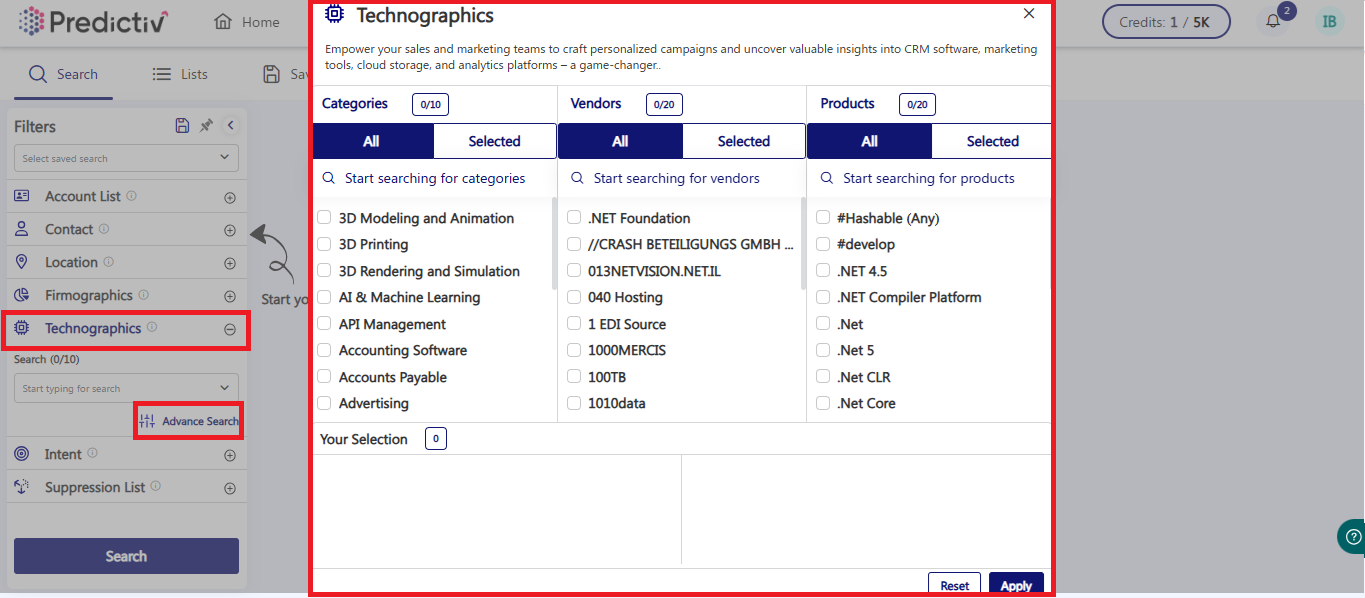Screen dimensions: 1365x598
Task: Check the .NET Compiler Platform product
Action: (x=823, y=297)
